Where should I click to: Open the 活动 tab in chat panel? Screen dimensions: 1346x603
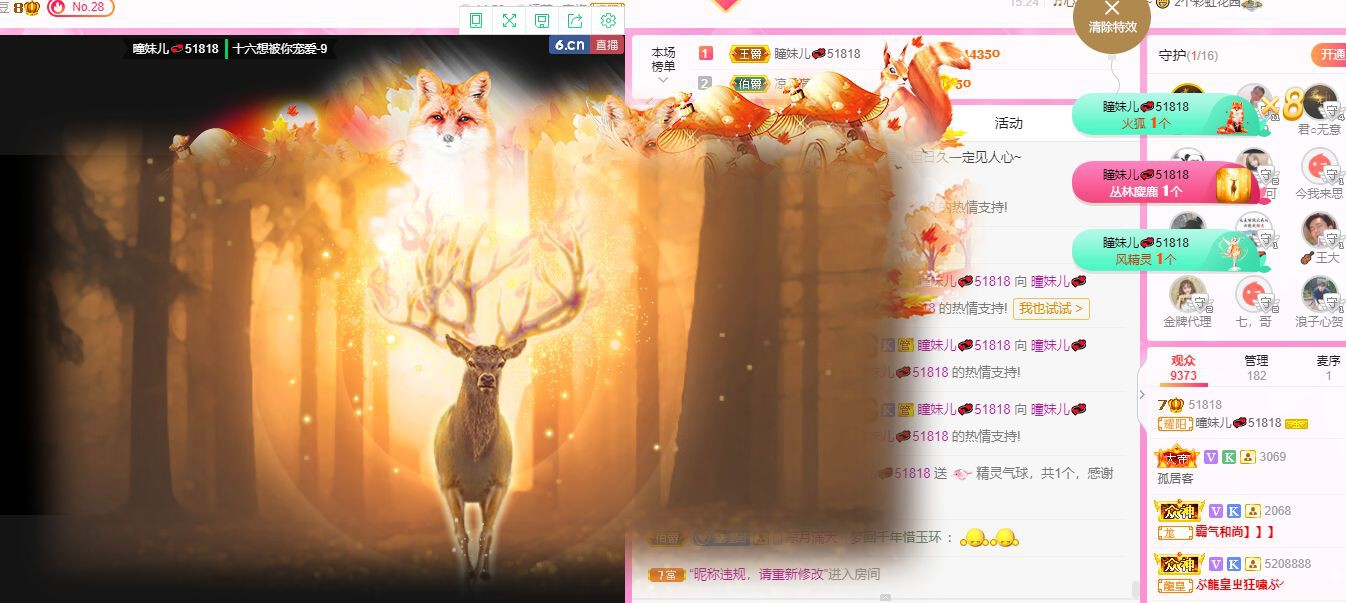click(1008, 123)
